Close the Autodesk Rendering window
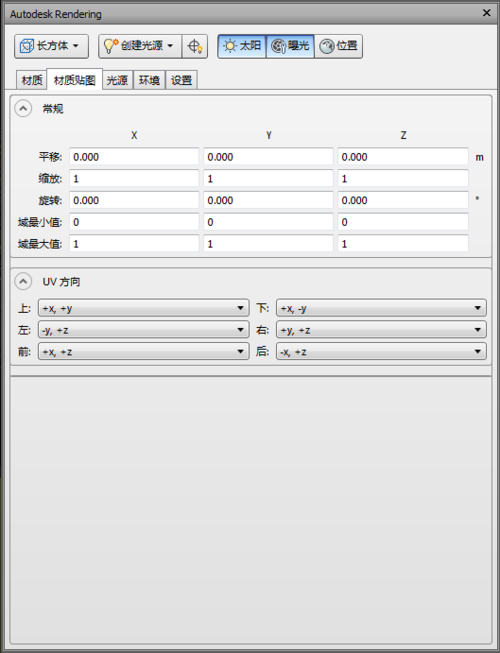500x653 pixels. (x=486, y=13)
